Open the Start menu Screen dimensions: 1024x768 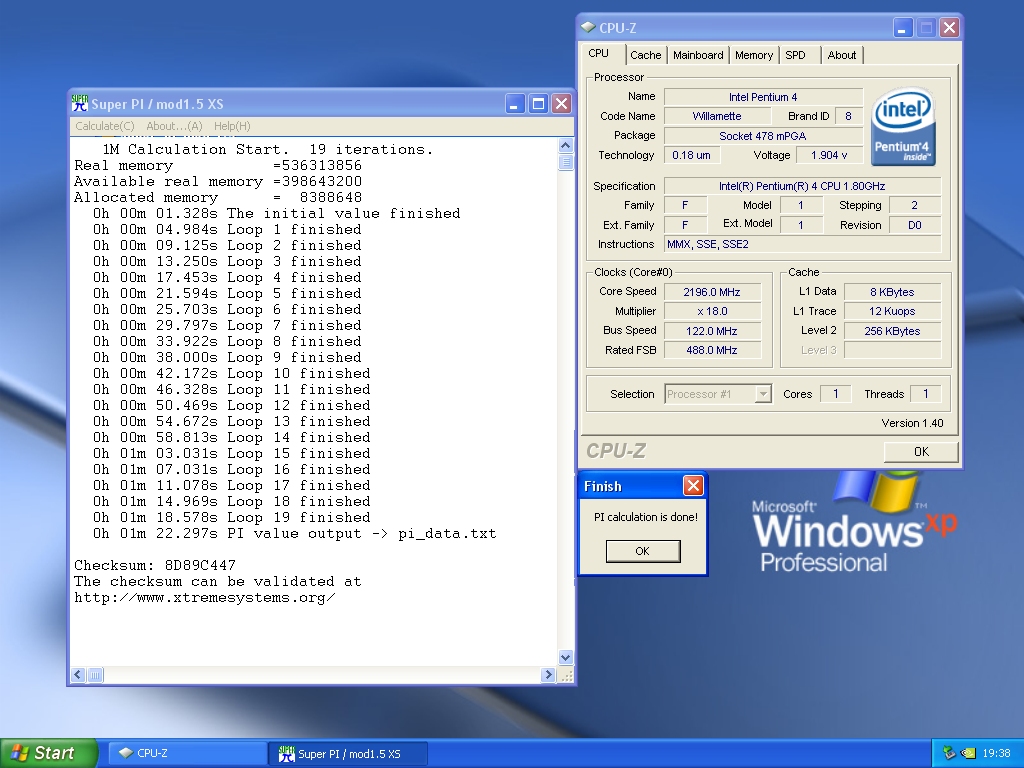click(x=48, y=753)
